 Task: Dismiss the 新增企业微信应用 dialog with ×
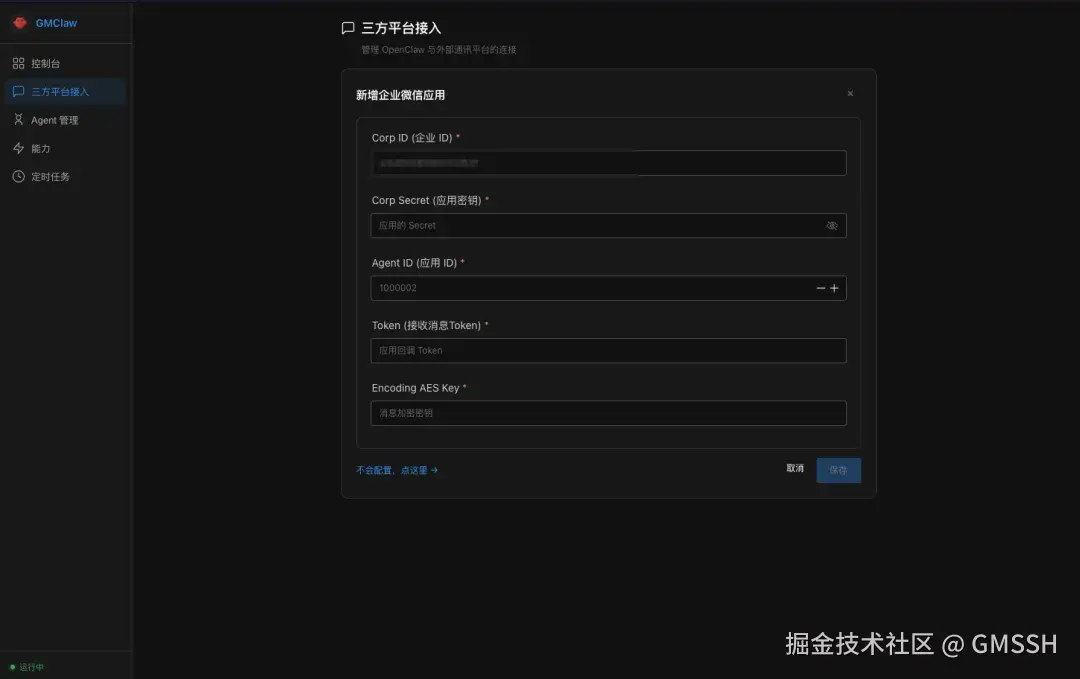[x=850, y=93]
